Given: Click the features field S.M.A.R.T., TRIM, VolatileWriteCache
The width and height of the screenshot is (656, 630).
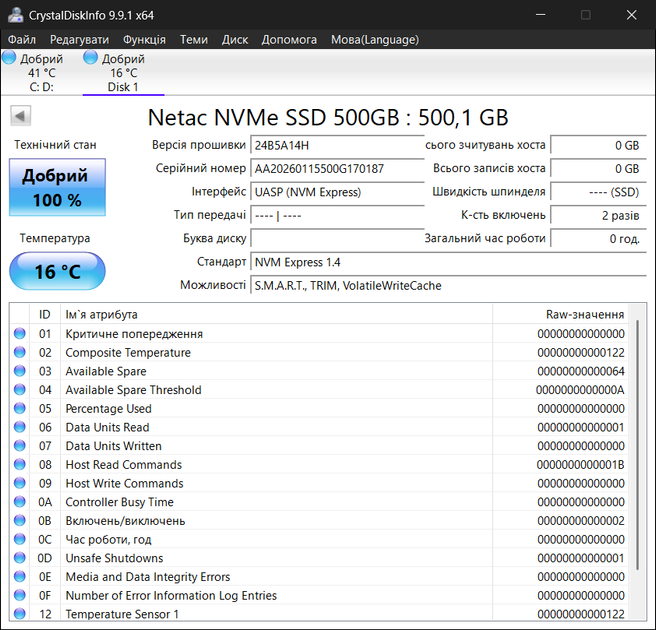Looking at the screenshot, I should point(448,286).
